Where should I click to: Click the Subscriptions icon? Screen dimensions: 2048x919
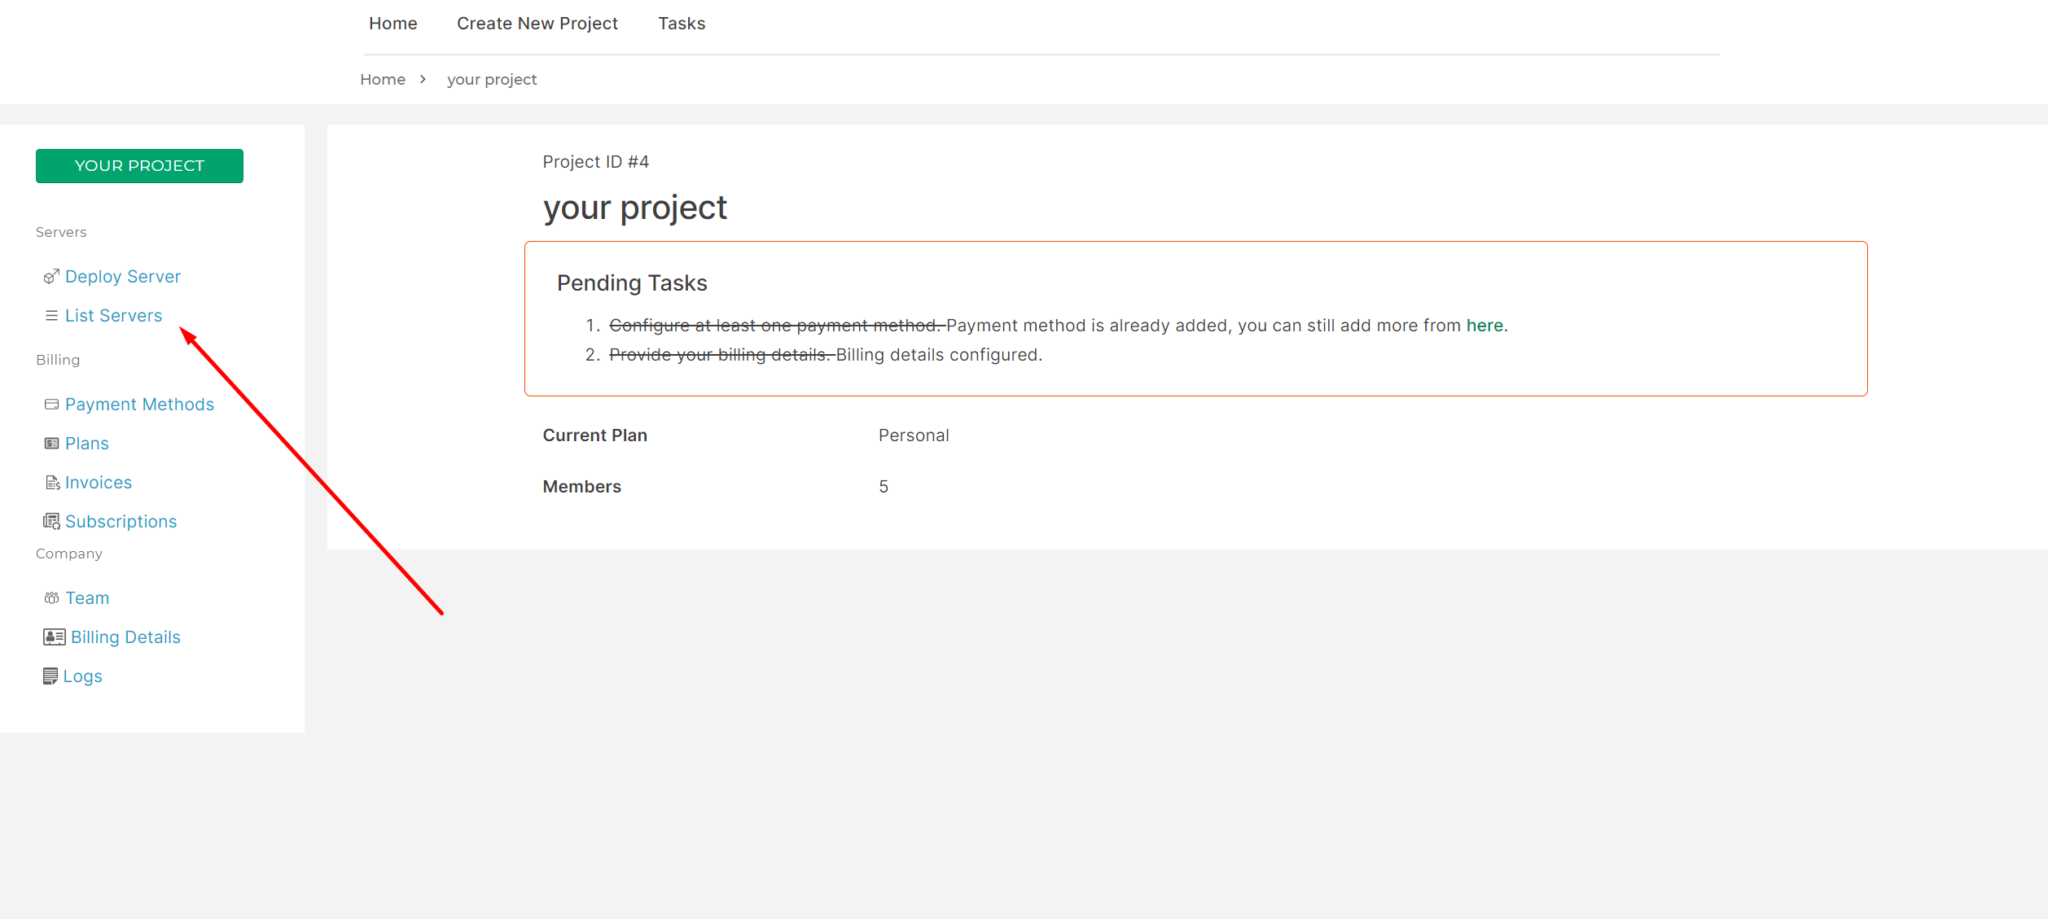pos(52,521)
